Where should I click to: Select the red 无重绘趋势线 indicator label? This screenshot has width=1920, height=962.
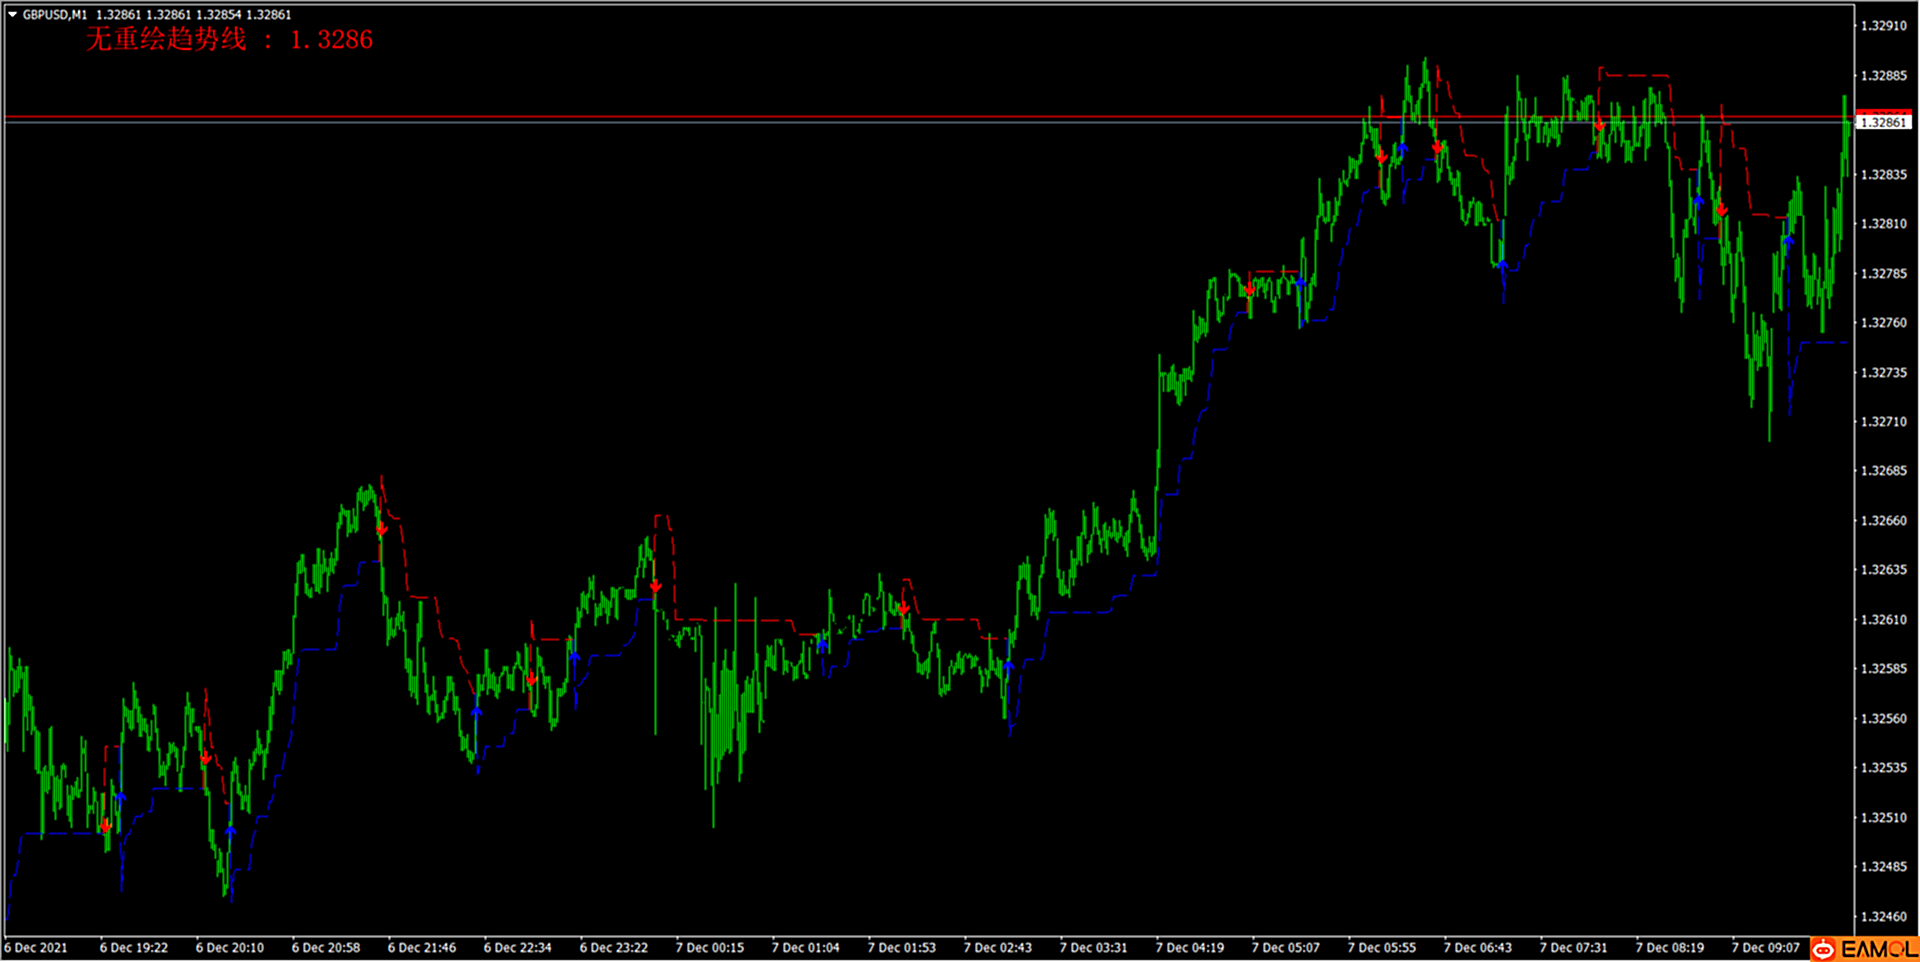click(228, 40)
